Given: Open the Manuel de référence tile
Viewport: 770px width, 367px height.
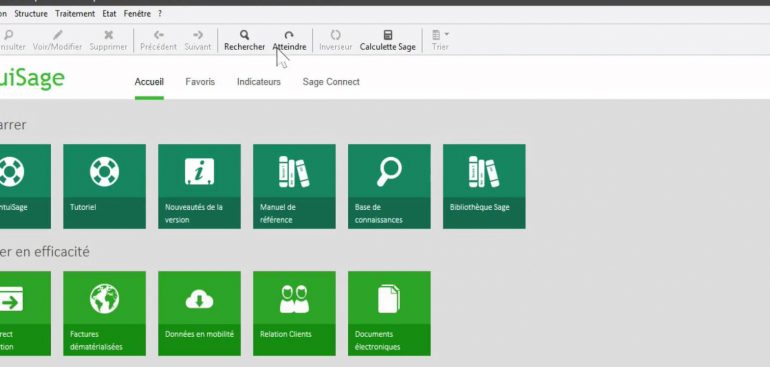Looking at the screenshot, I should click(294, 186).
